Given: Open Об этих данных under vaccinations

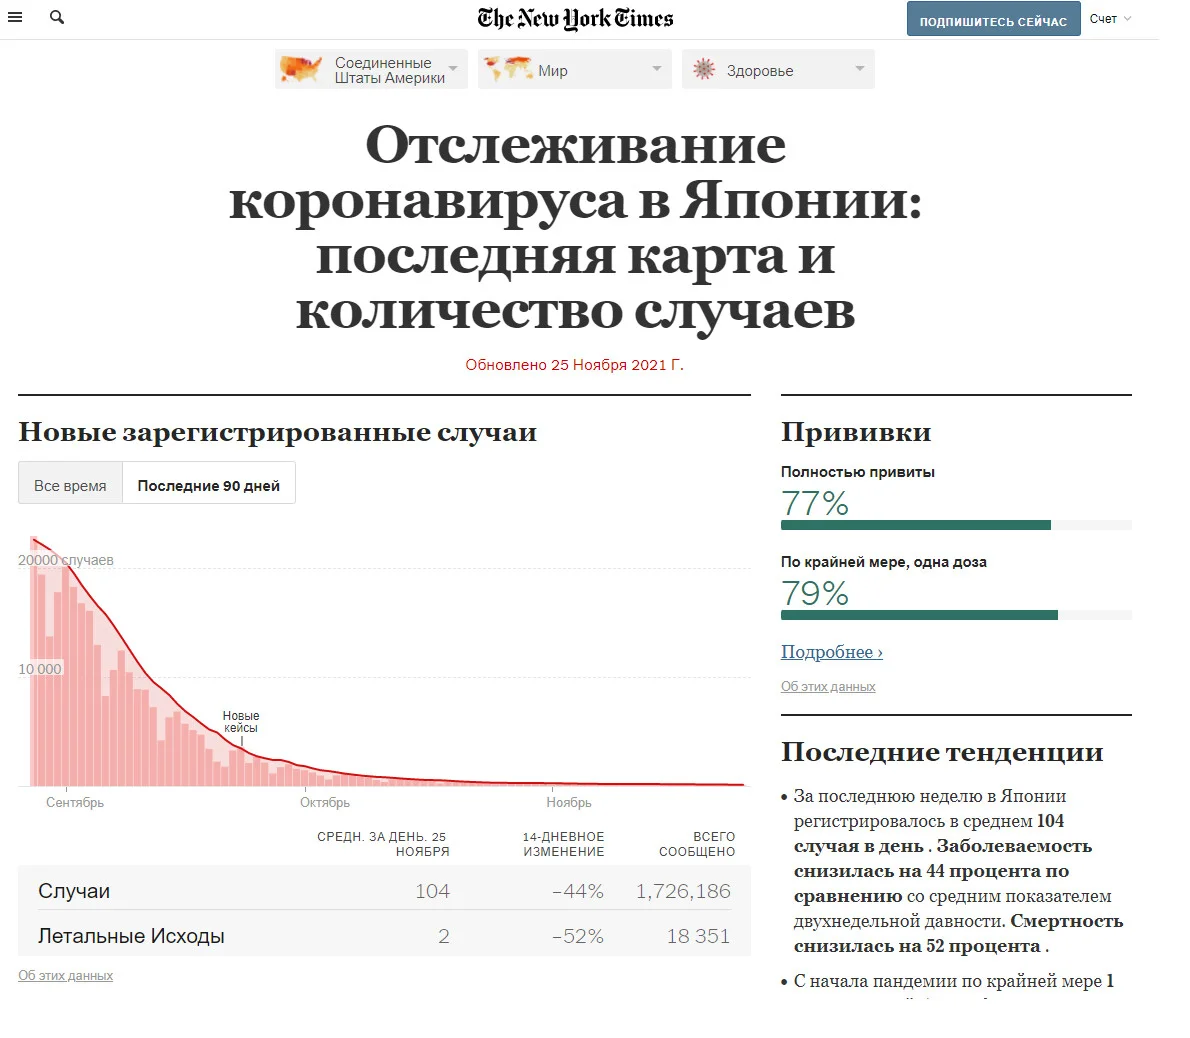Looking at the screenshot, I should point(828,687).
